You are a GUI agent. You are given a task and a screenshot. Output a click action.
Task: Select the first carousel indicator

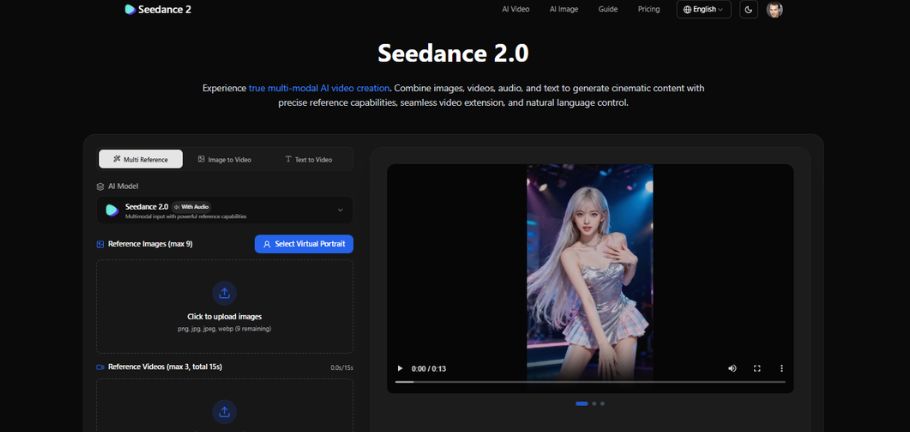[582, 404]
